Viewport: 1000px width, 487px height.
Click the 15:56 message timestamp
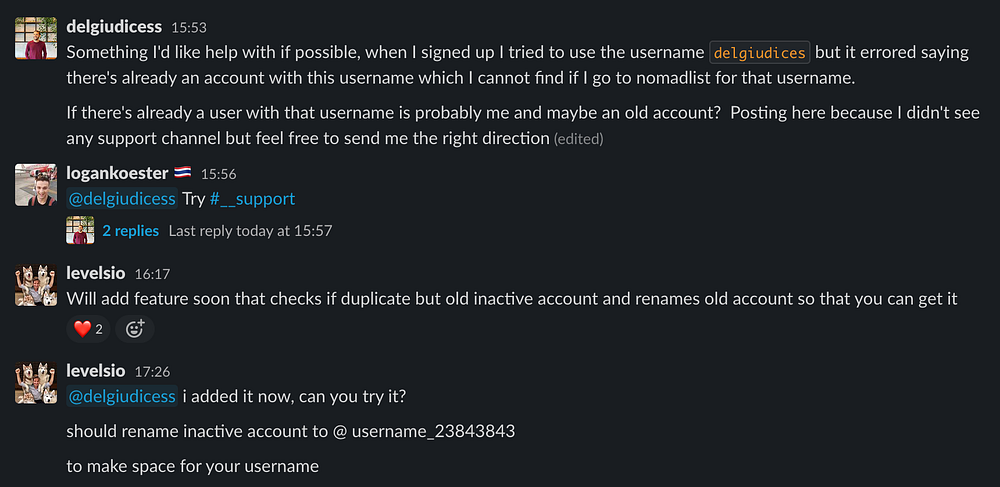[x=218, y=174]
